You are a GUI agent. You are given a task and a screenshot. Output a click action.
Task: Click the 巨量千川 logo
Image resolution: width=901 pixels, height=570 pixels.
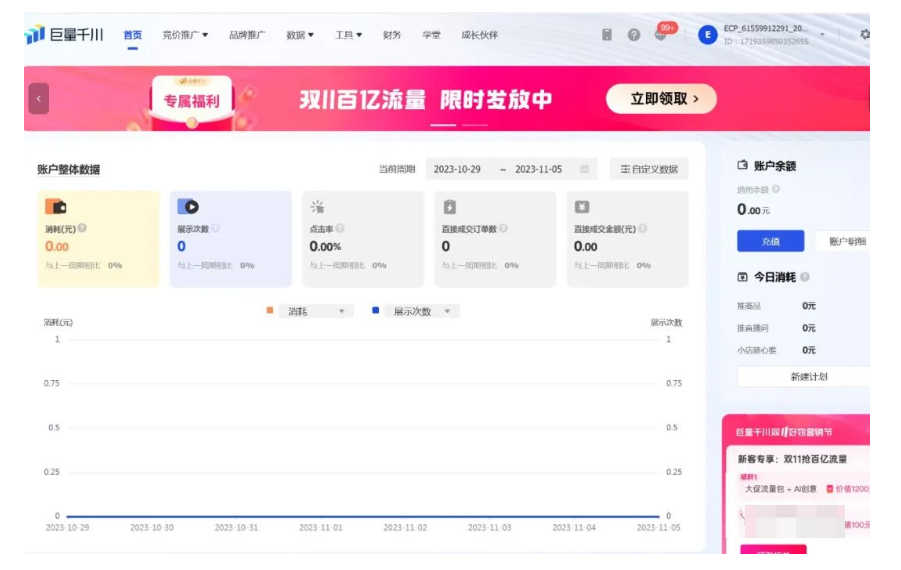[x=64, y=34]
